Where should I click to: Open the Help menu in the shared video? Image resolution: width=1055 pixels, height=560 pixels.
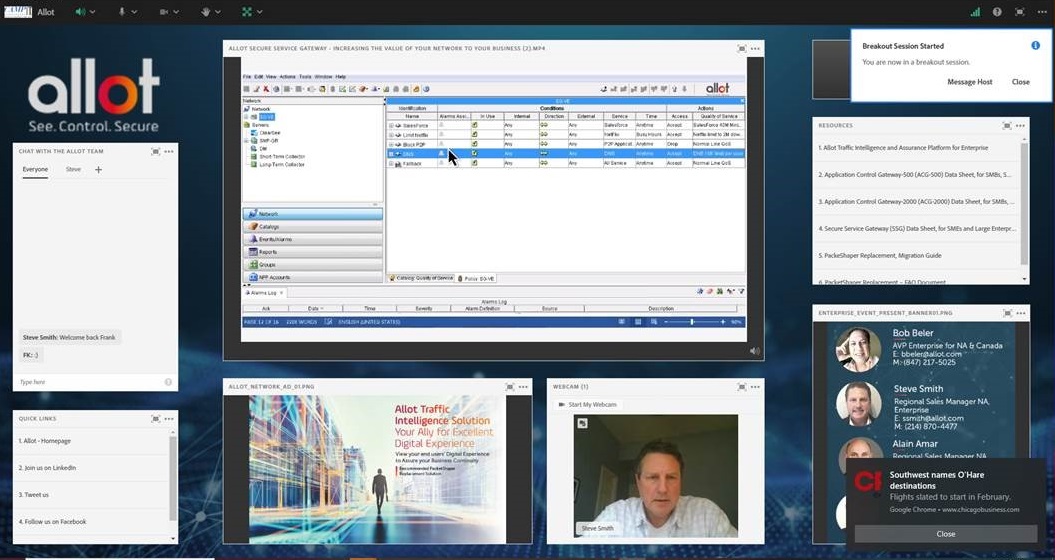click(340, 77)
